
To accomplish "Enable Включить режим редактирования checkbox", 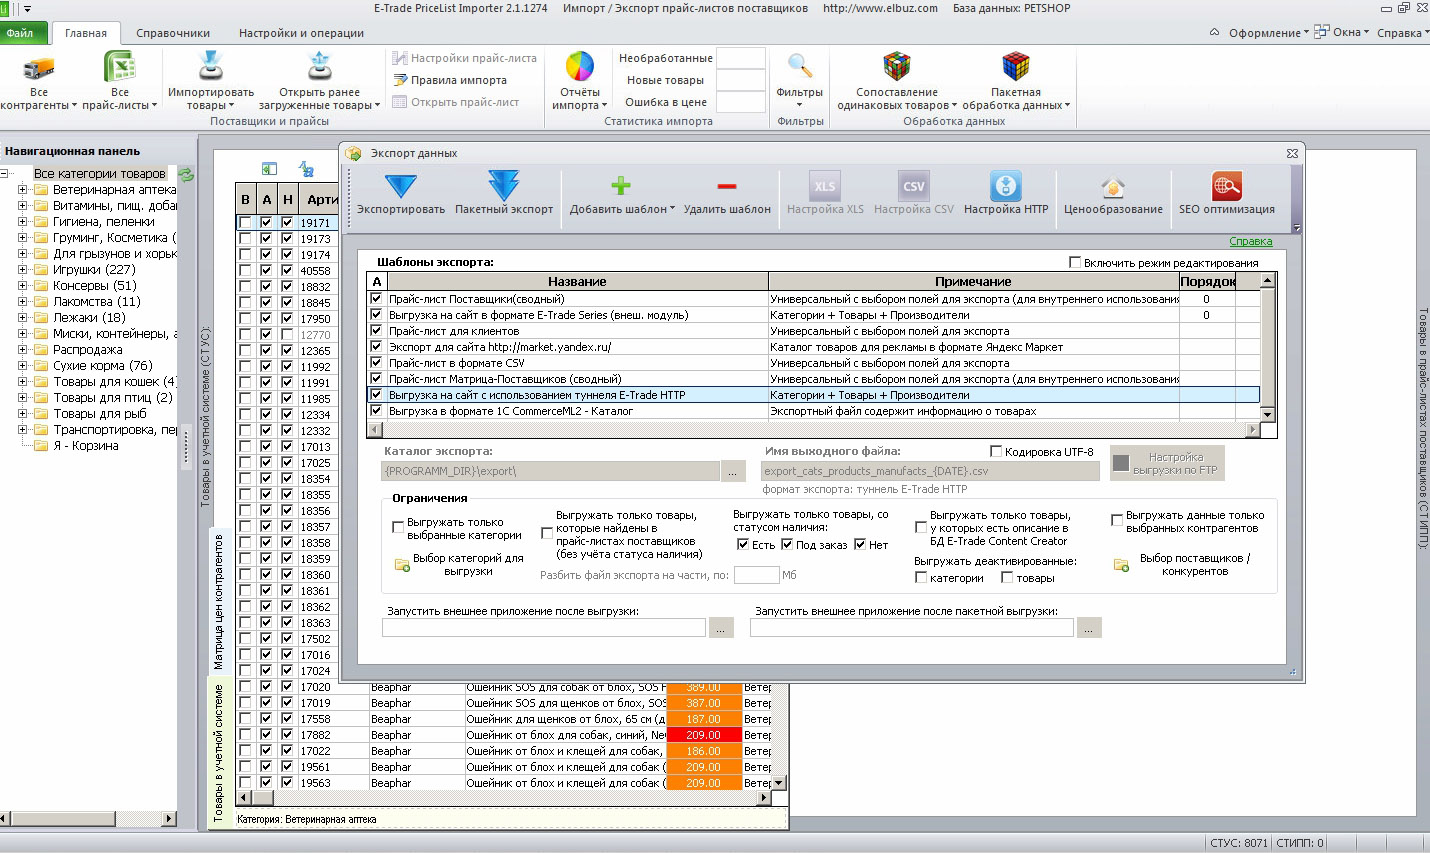I will pyautogui.click(x=1076, y=263).
